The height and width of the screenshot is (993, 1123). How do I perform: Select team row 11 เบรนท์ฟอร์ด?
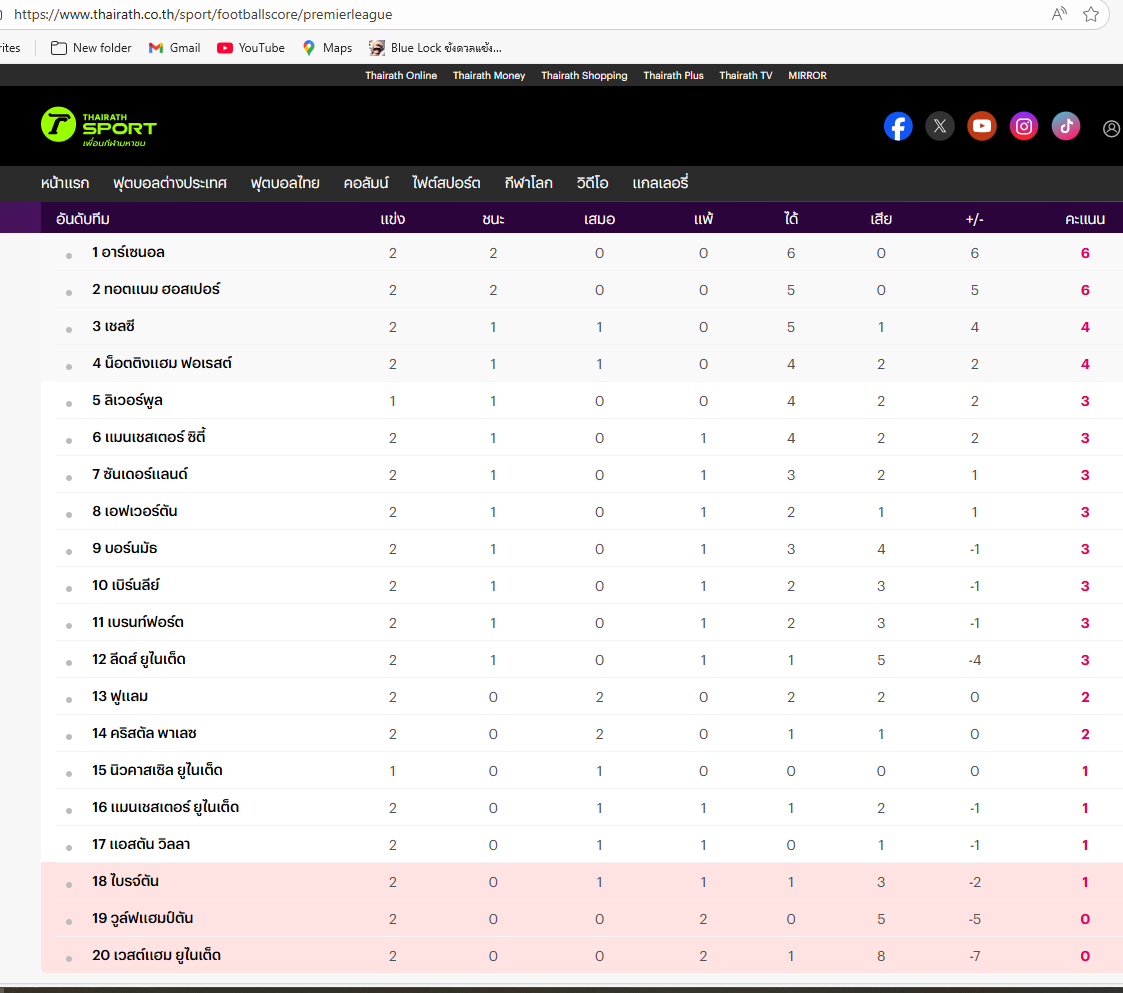(582, 623)
